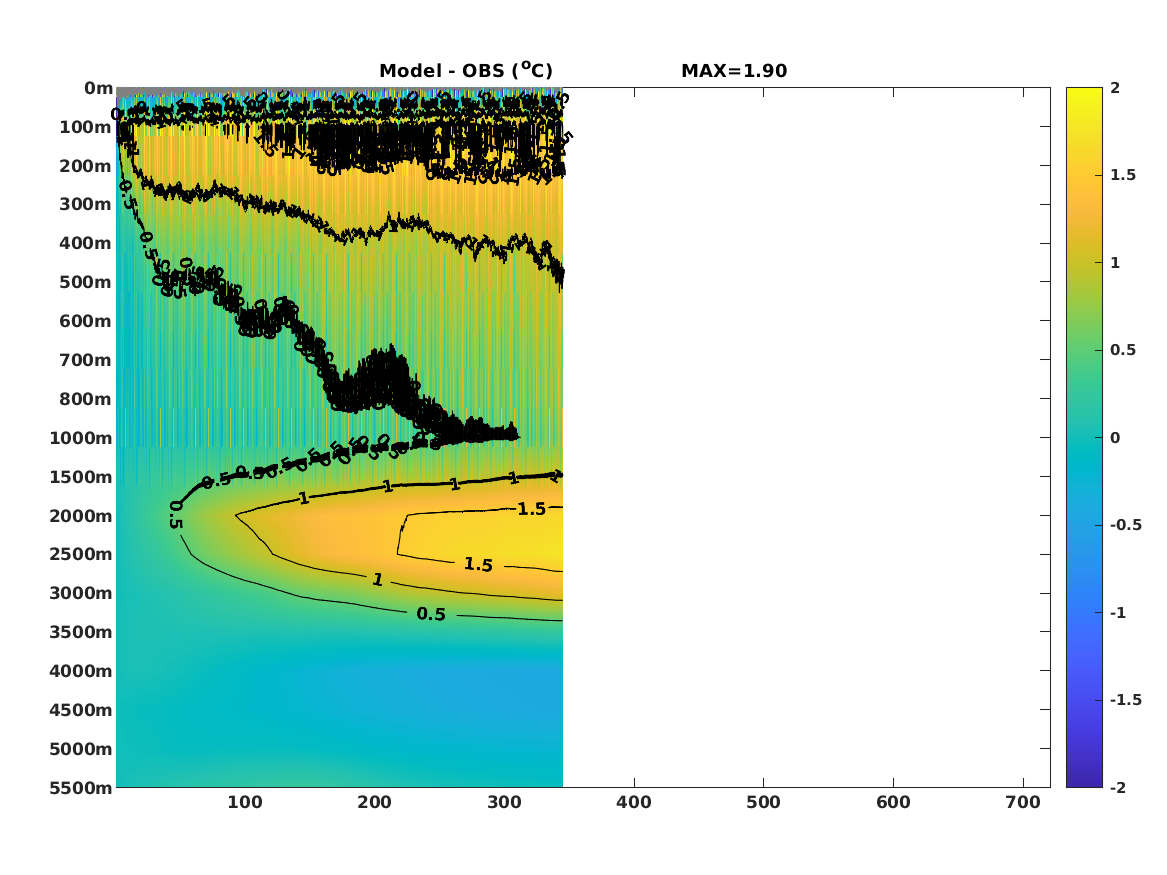Image resolution: width=1167 pixels, height=875 pixels.
Task: Click the "5000m" depth axis label
Action: [x=81, y=749]
